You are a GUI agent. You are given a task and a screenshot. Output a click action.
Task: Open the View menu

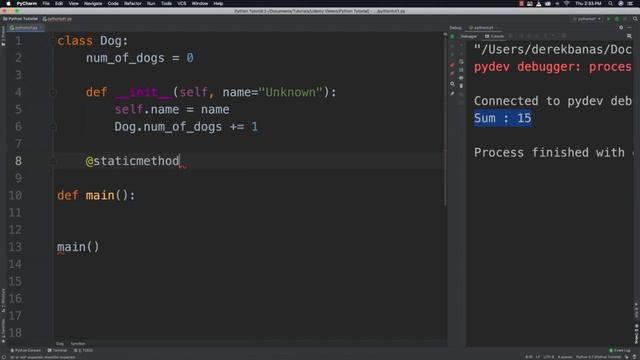(x=73, y=3)
